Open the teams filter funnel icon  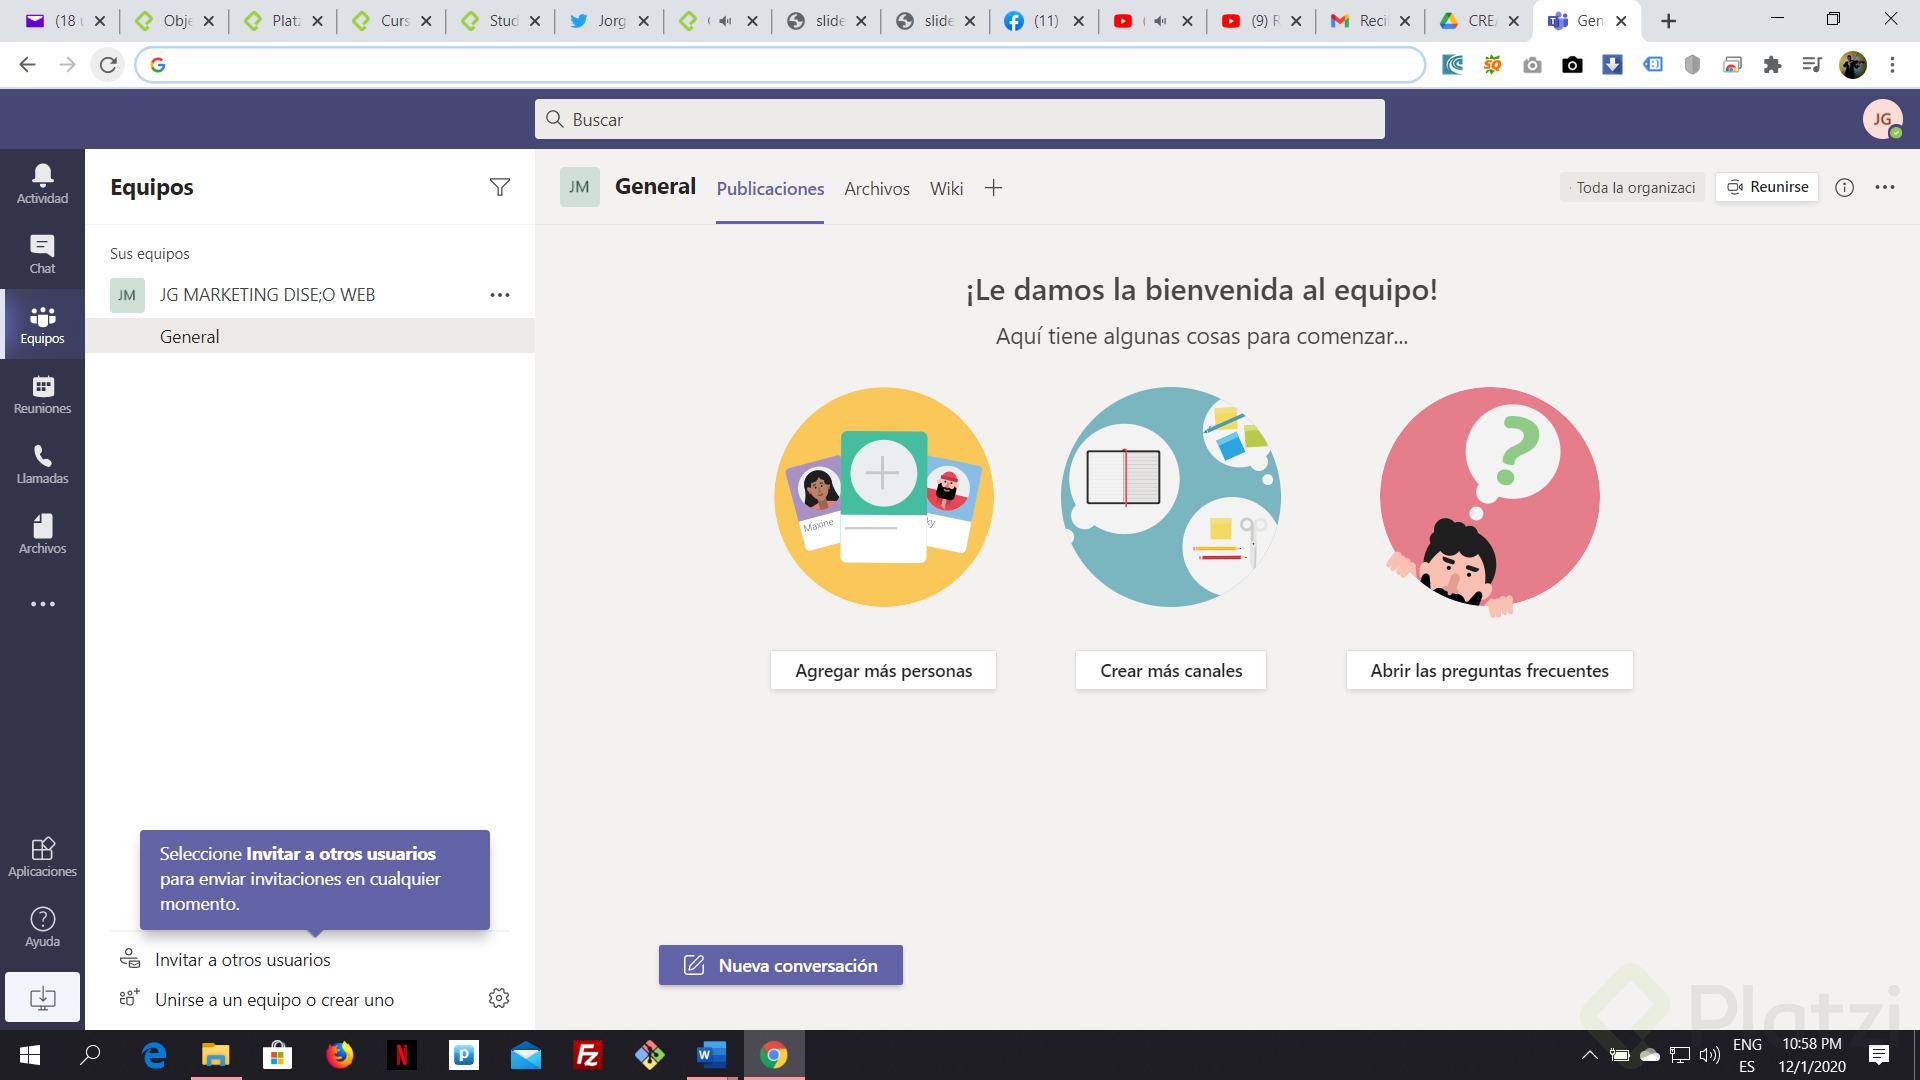(x=499, y=187)
